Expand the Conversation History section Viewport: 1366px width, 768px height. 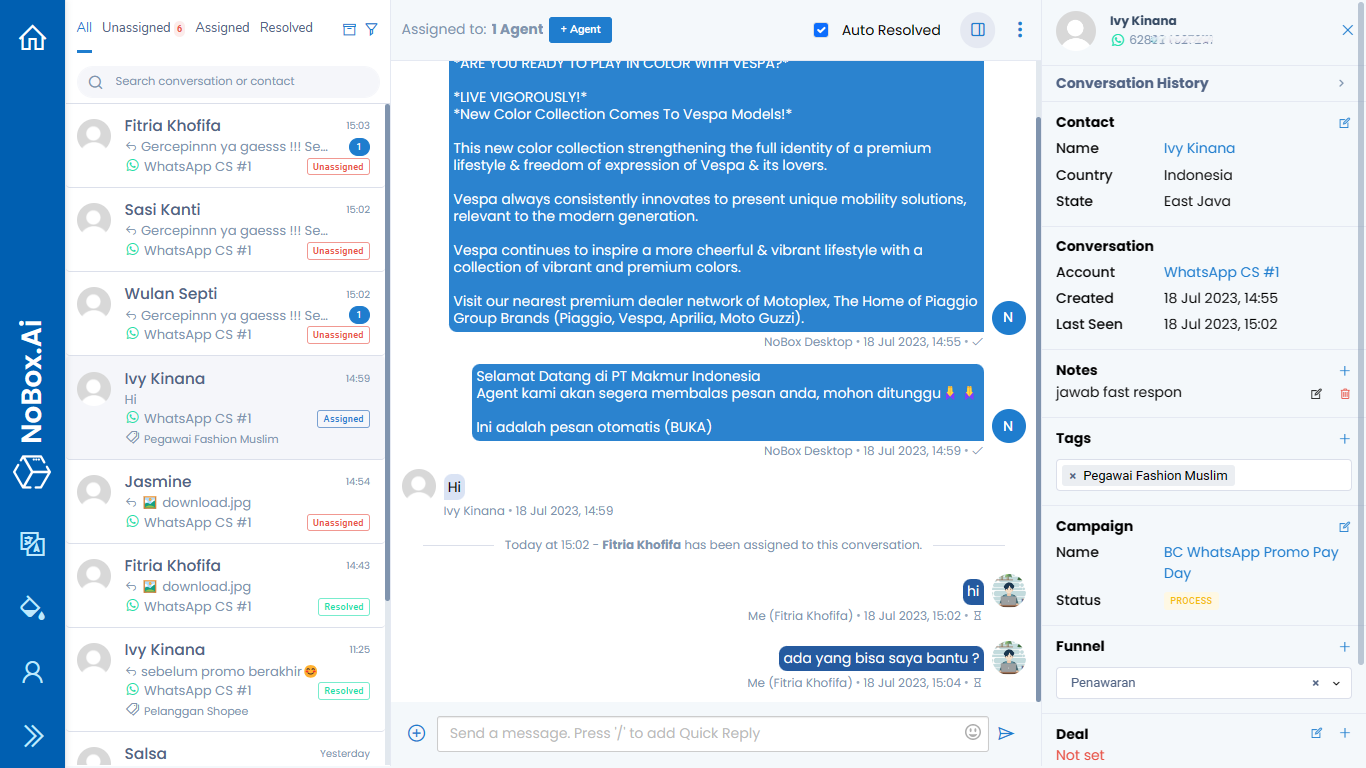tap(1341, 84)
